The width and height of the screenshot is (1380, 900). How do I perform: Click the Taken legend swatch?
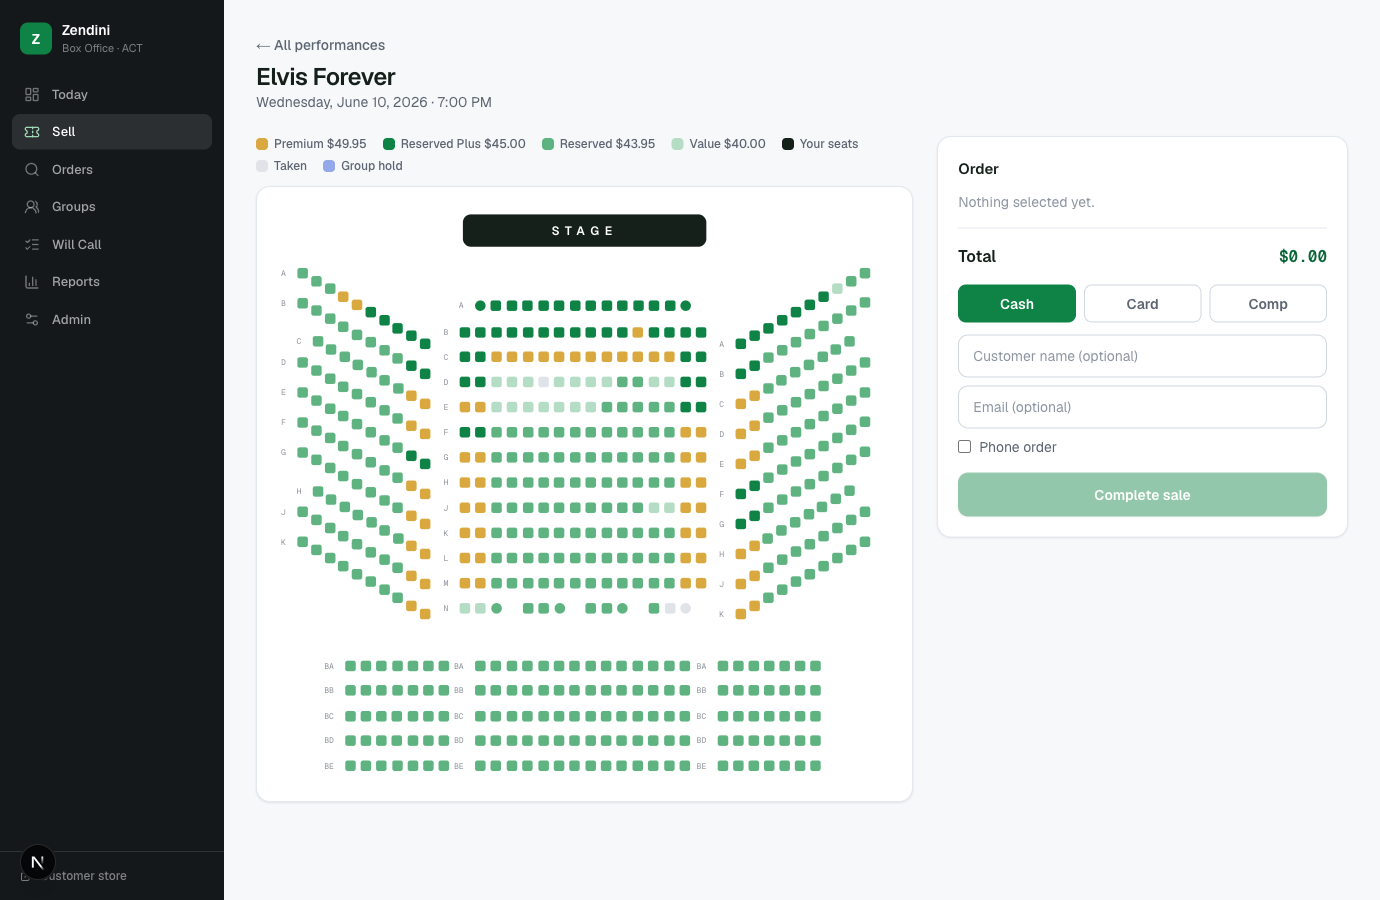262,166
